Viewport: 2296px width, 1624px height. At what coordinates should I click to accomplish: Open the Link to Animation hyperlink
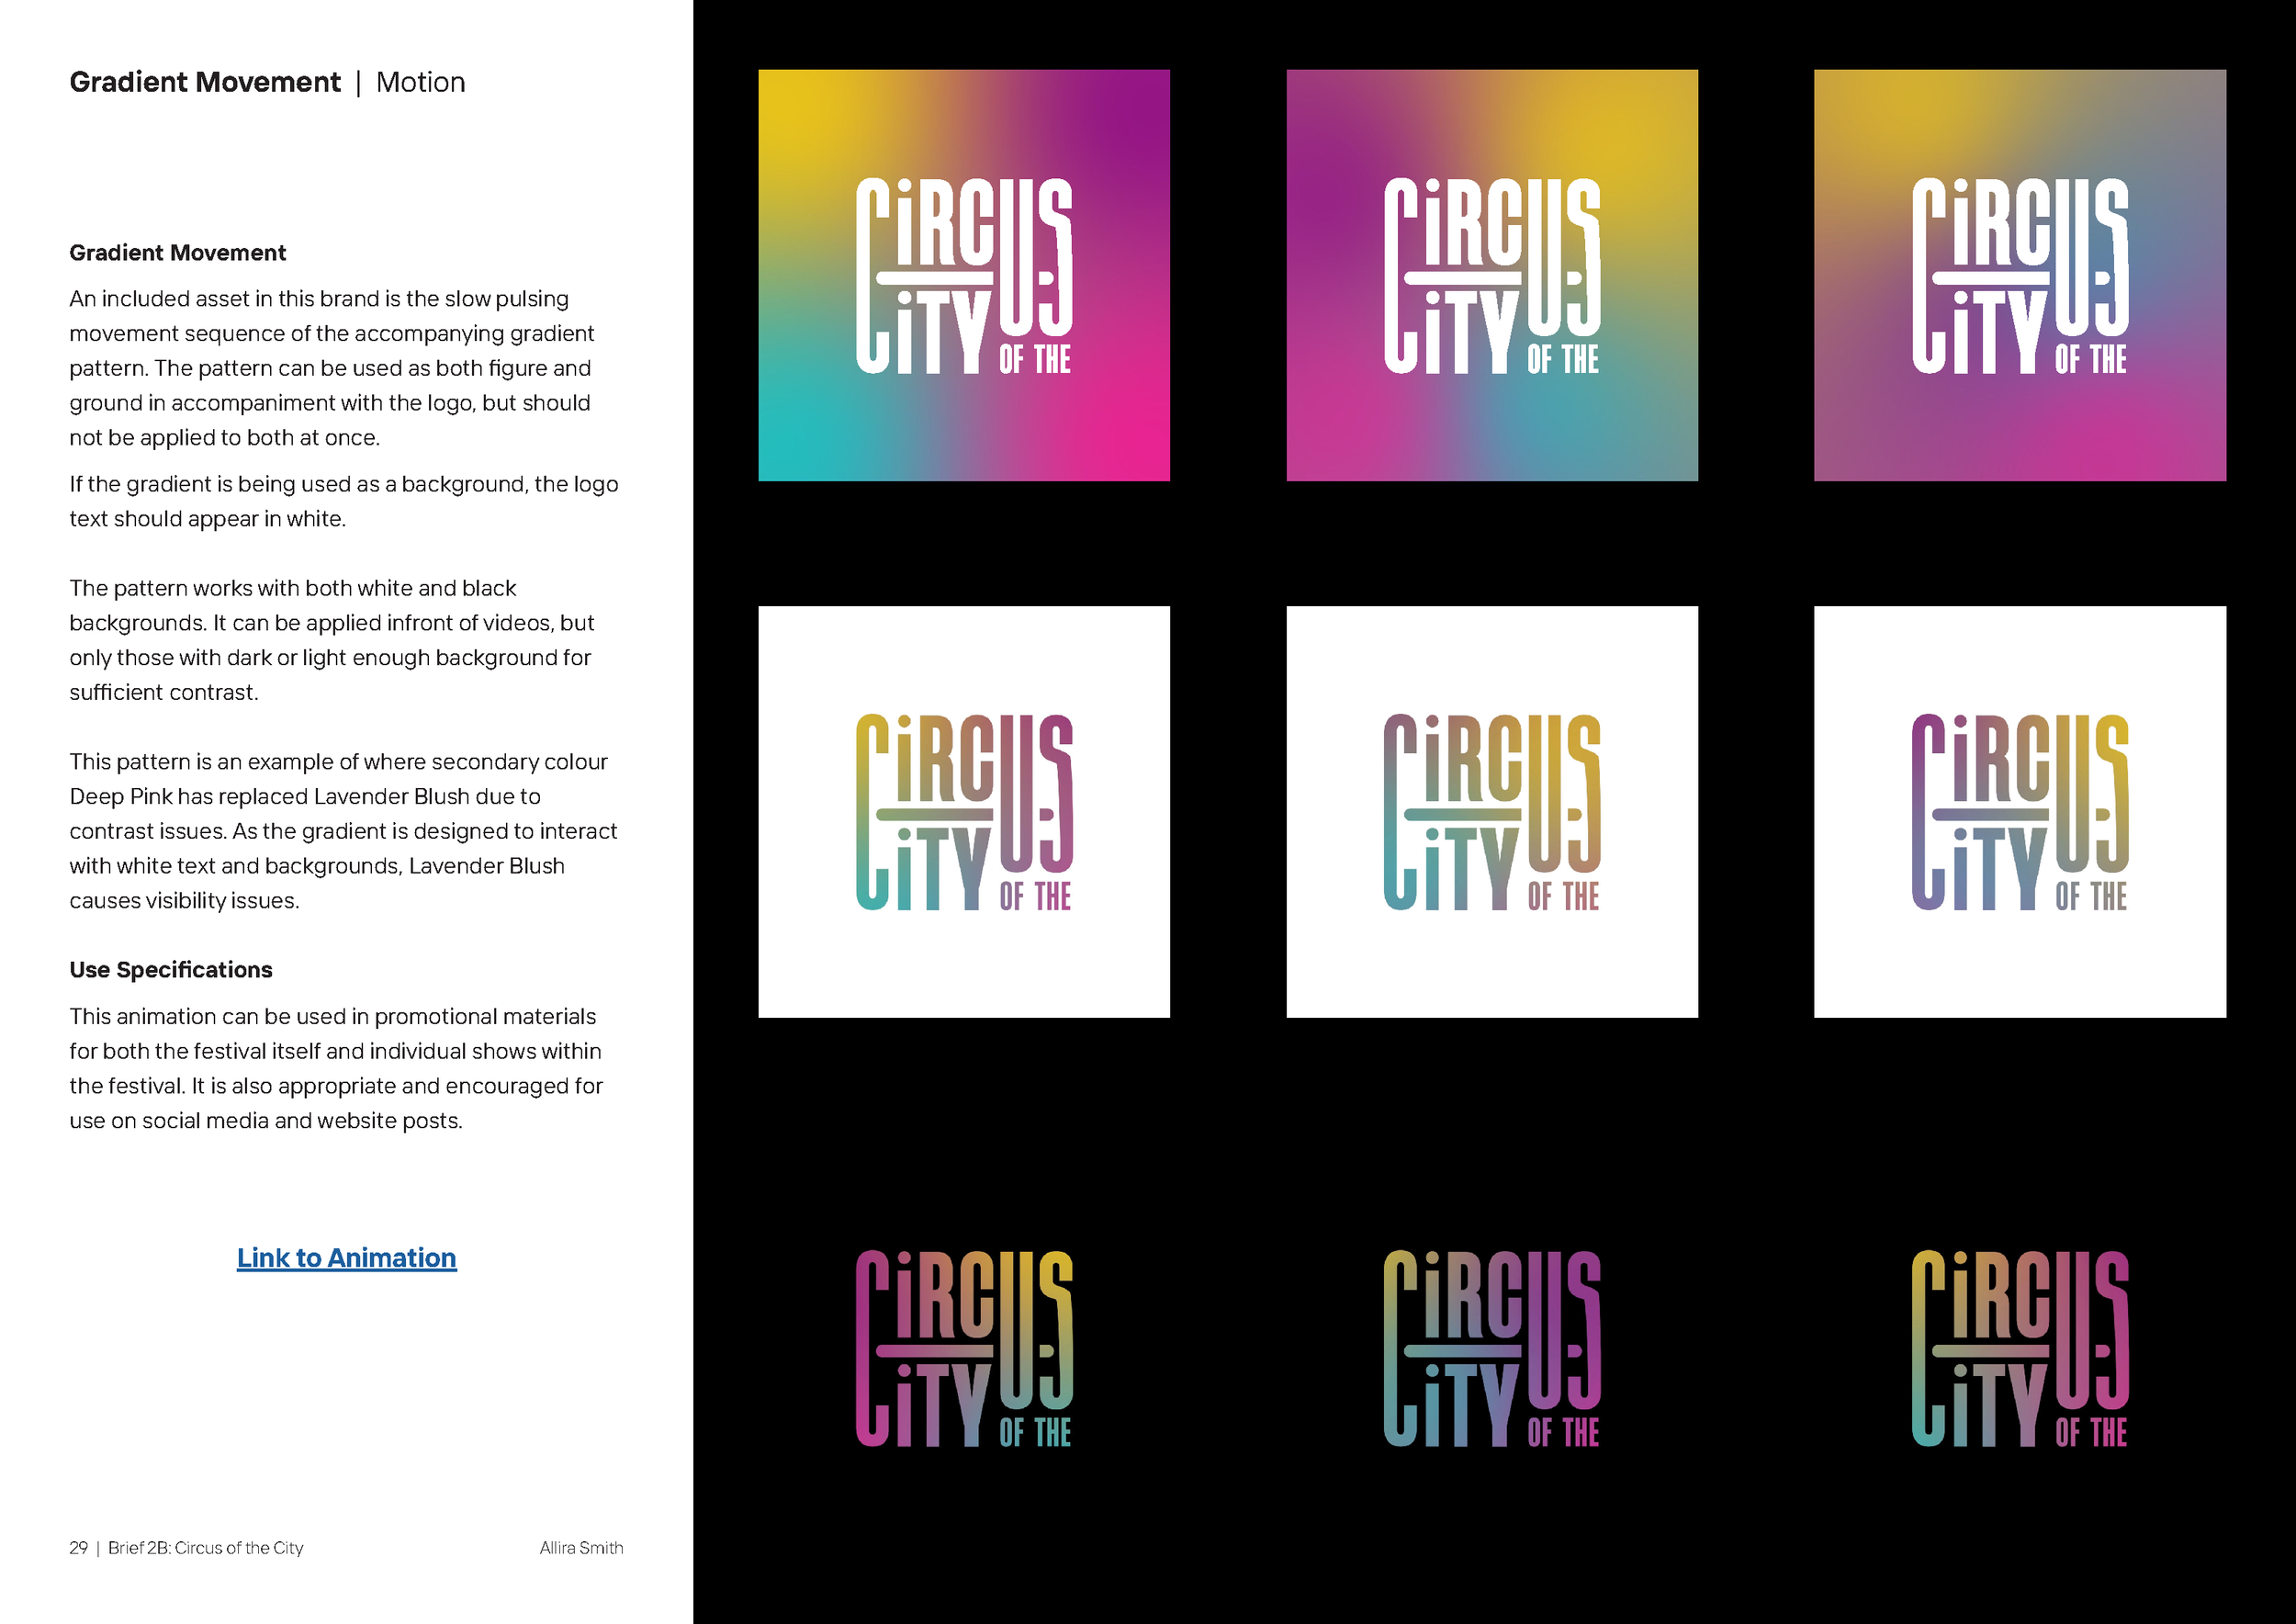pyautogui.click(x=346, y=1257)
